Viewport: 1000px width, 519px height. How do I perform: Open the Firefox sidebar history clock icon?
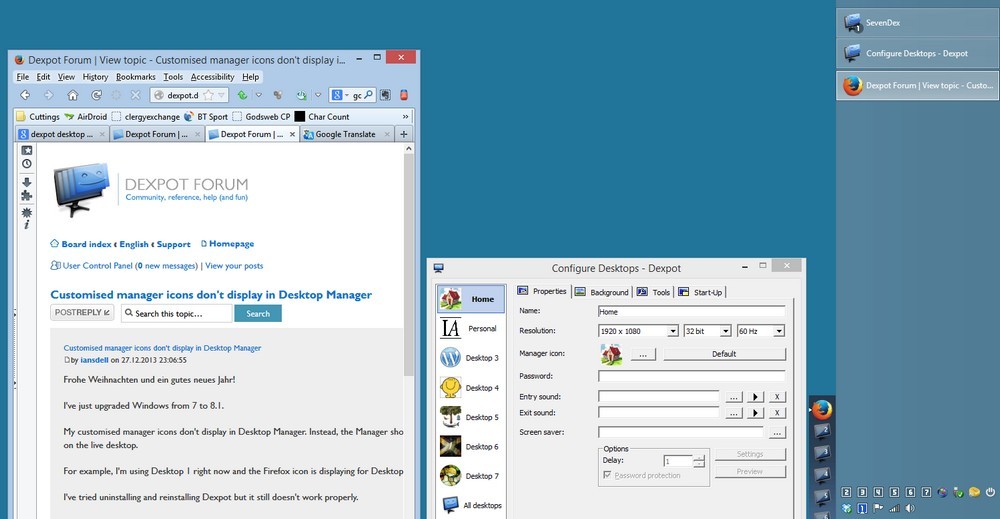pos(27,164)
